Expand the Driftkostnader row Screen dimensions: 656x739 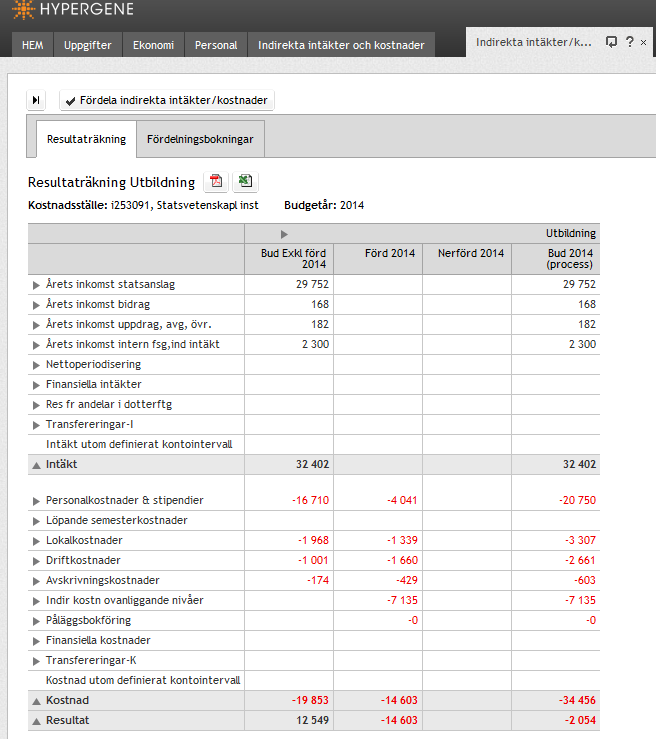(36, 561)
